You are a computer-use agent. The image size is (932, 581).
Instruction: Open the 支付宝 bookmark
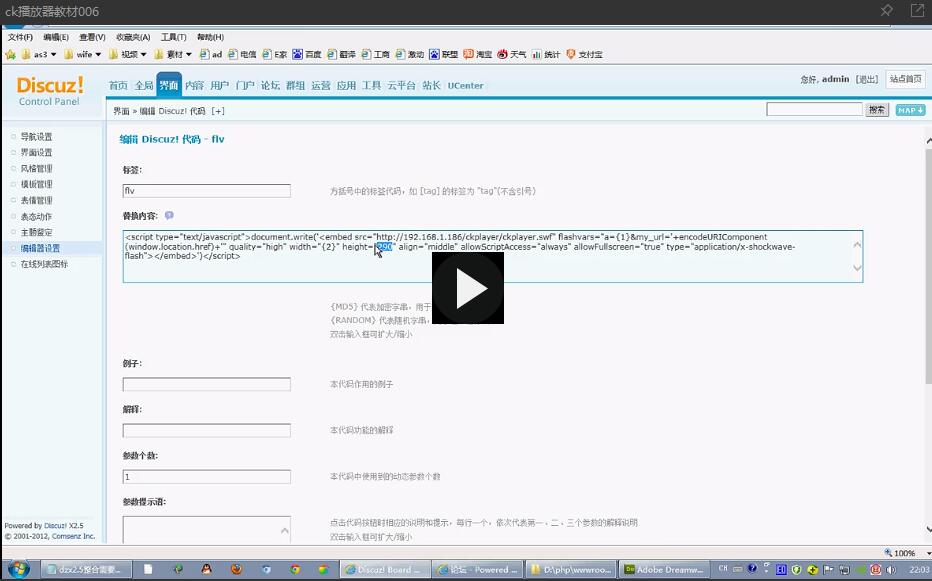(x=584, y=54)
